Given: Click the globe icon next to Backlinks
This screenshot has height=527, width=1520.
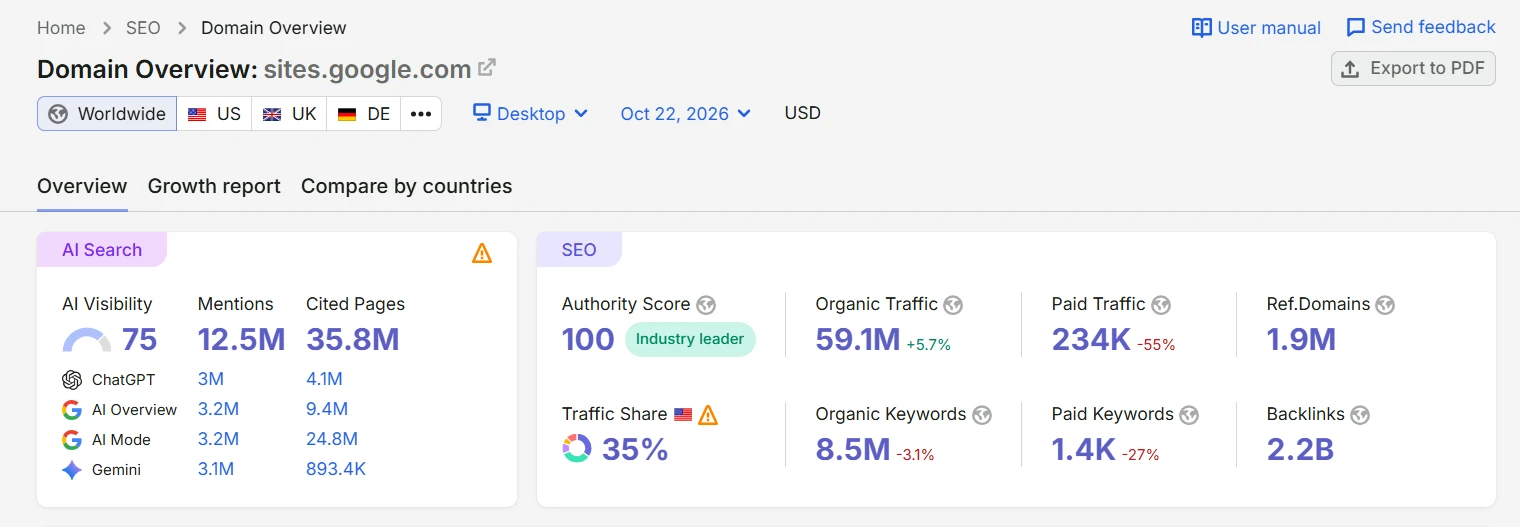Looking at the screenshot, I should [x=1360, y=415].
